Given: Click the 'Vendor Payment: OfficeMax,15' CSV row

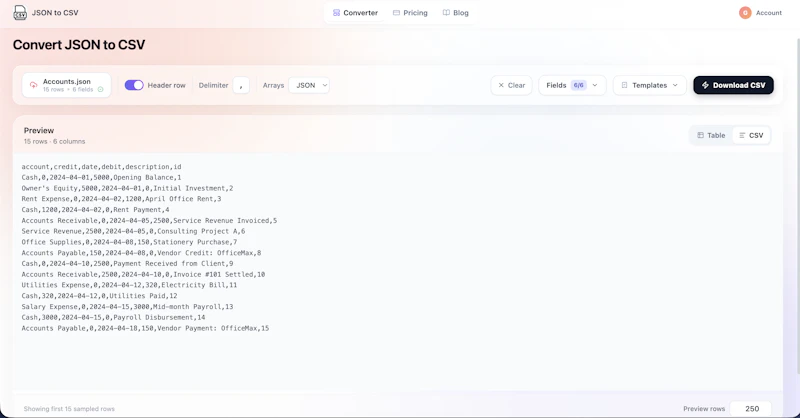Looking at the screenshot, I should click(x=145, y=328).
